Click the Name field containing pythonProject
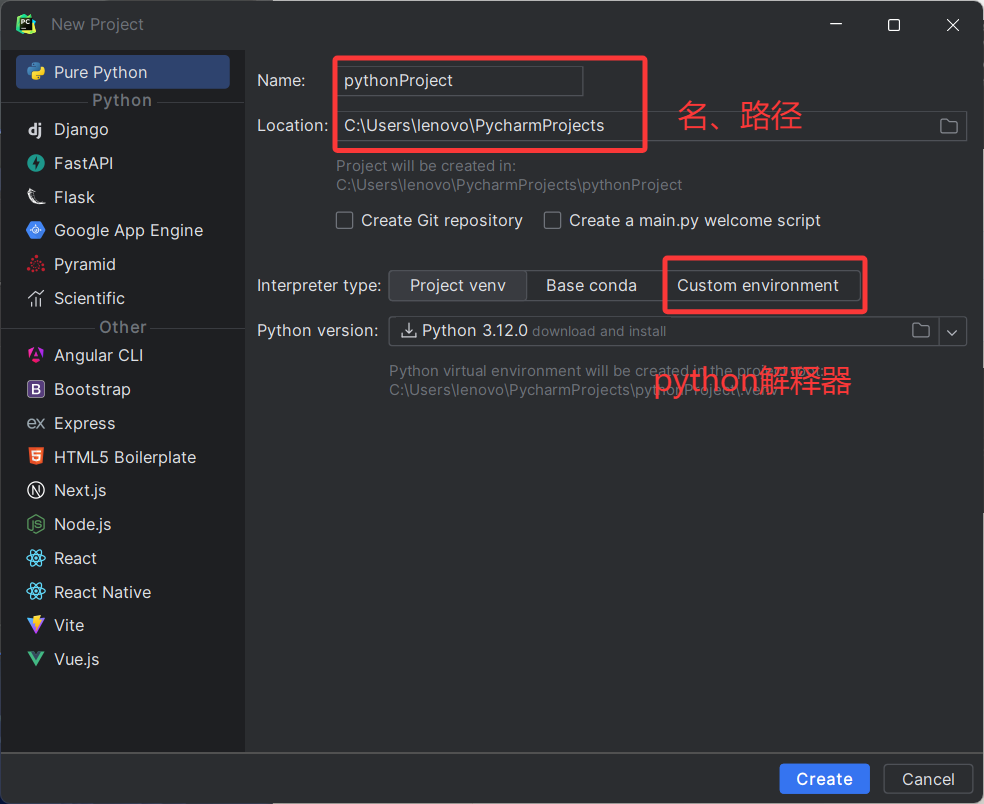984x804 pixels. pos(459,81)
